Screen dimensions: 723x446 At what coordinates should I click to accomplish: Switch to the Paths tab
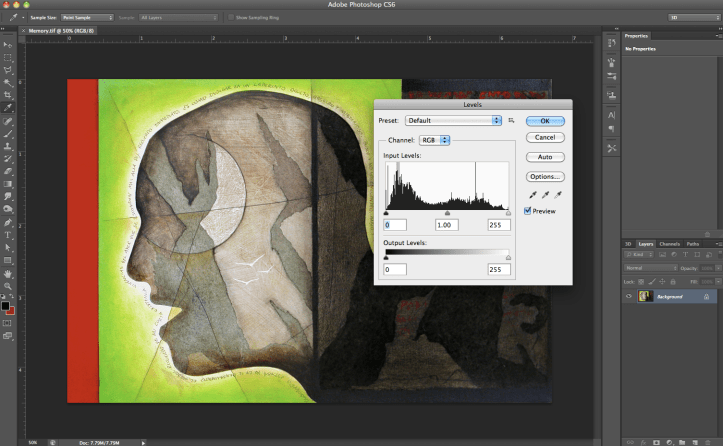(693, 244)
